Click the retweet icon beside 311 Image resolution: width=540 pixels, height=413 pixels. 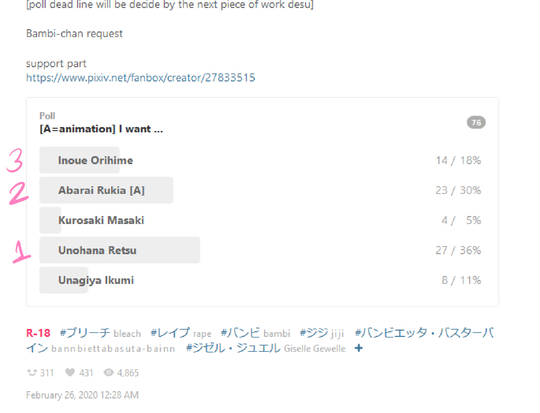[32, 373]
